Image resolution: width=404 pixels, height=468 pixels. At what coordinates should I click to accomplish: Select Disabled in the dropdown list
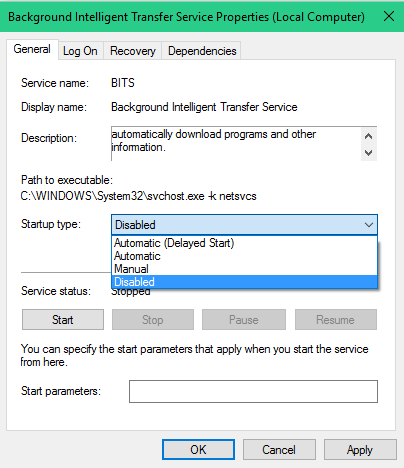click(x=244, y=282)
